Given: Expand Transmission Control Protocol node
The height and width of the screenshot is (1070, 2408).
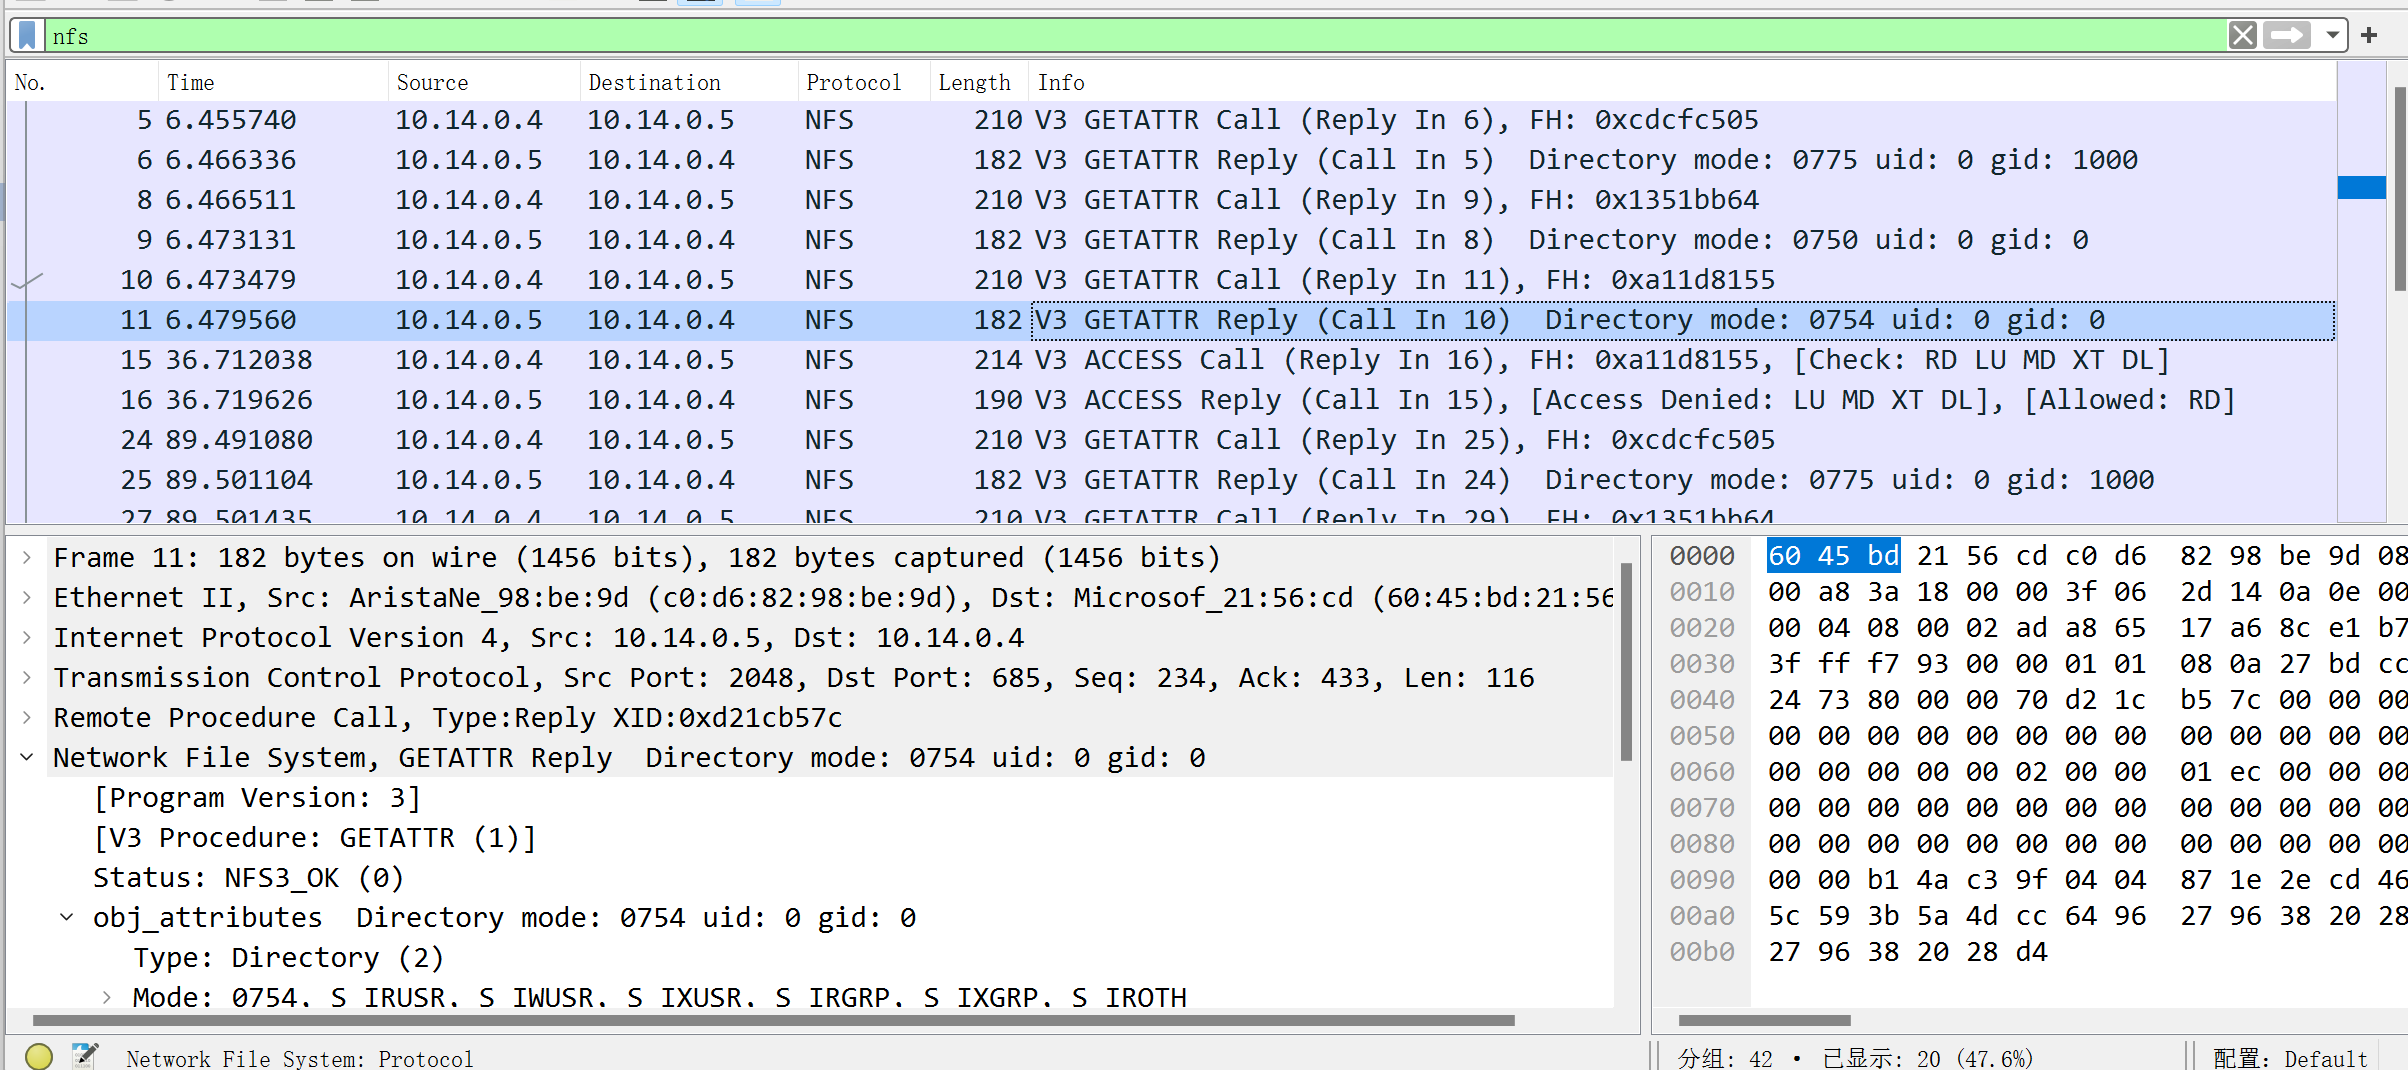Looking at the screenshot, I should click(27, 678).
